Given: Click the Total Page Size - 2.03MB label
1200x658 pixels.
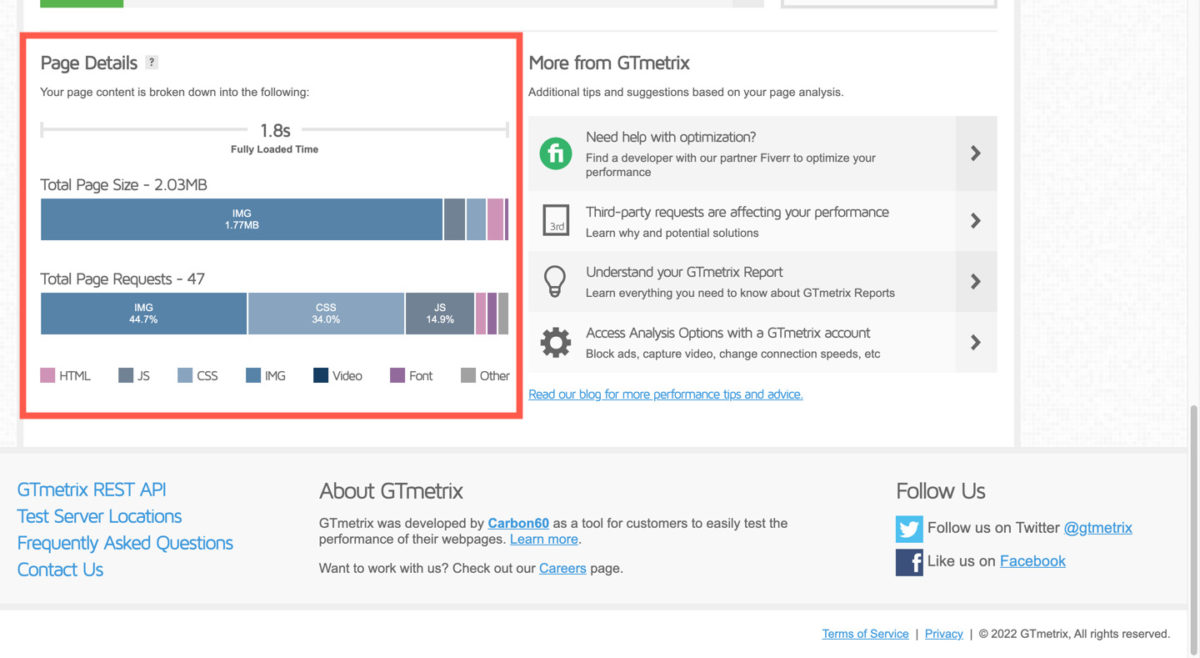Looking at the screenshot, I should pyautogui.click(x=124, y=185).
